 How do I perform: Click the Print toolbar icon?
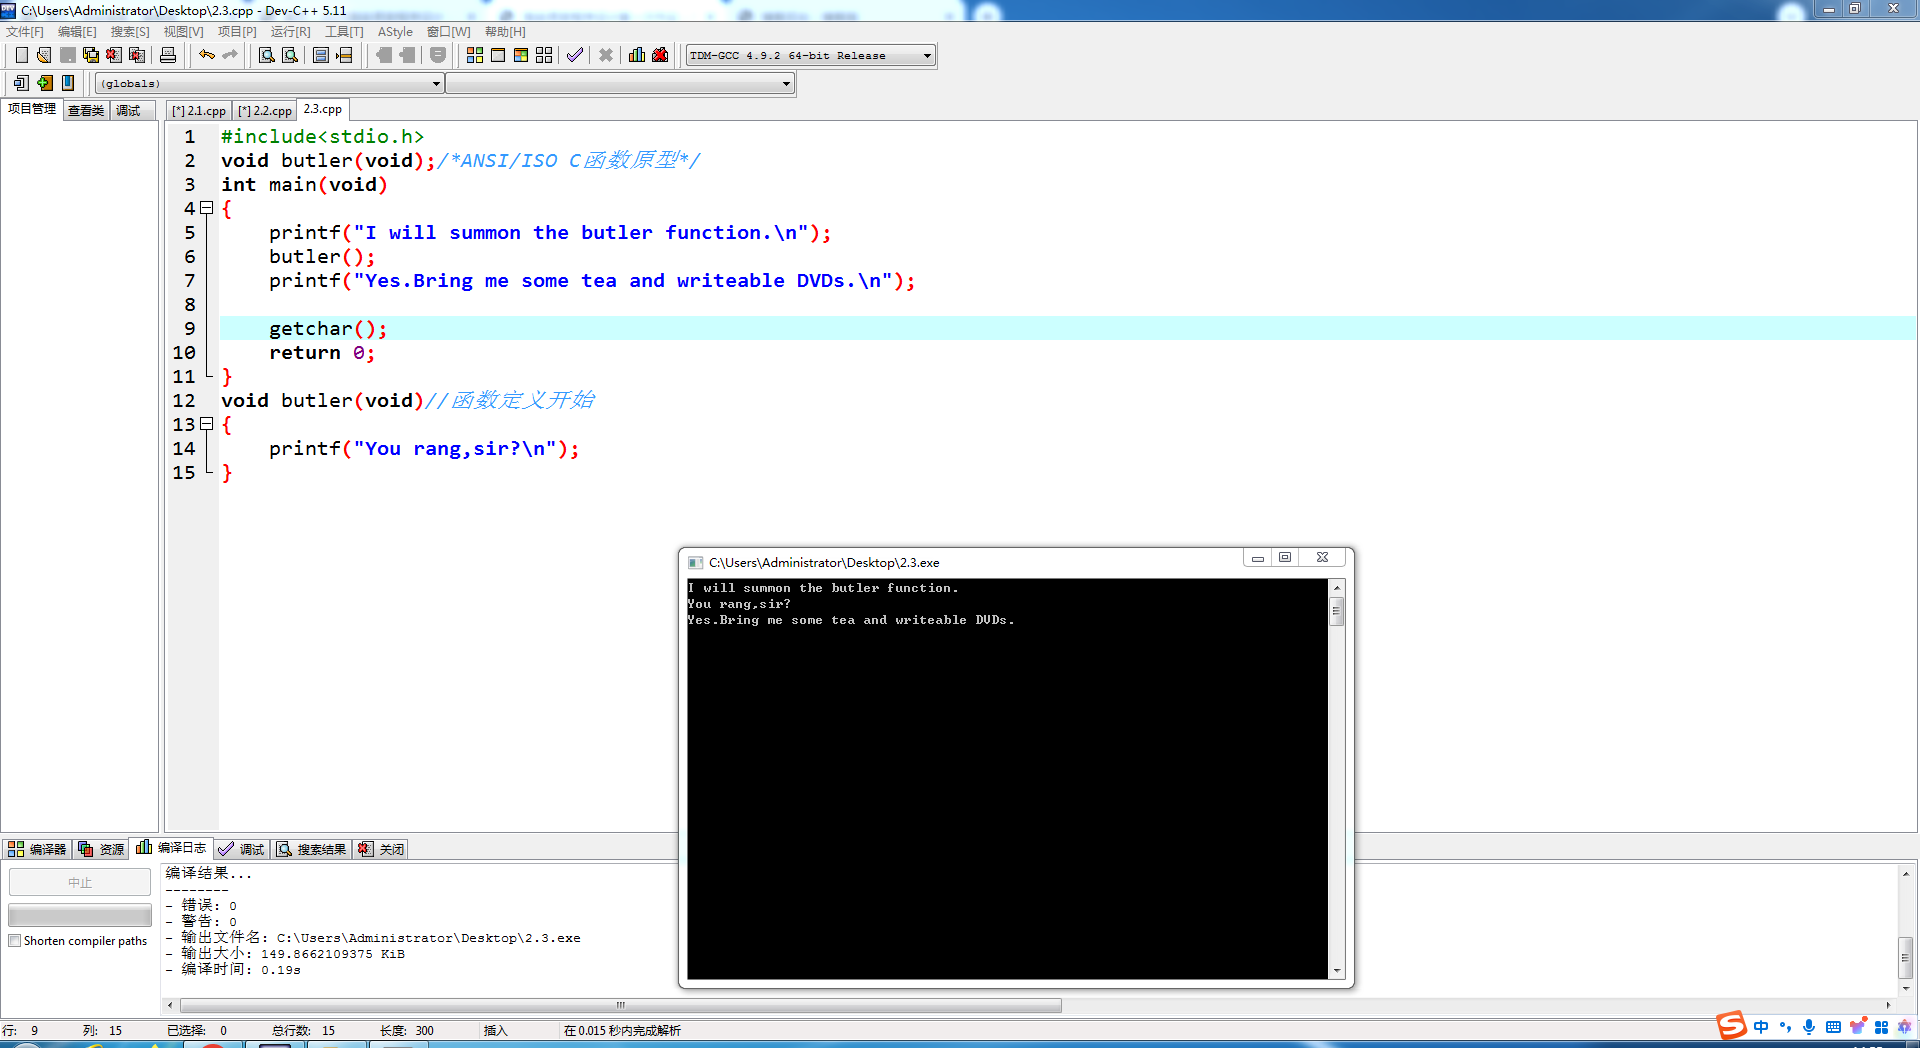(168, 55)
